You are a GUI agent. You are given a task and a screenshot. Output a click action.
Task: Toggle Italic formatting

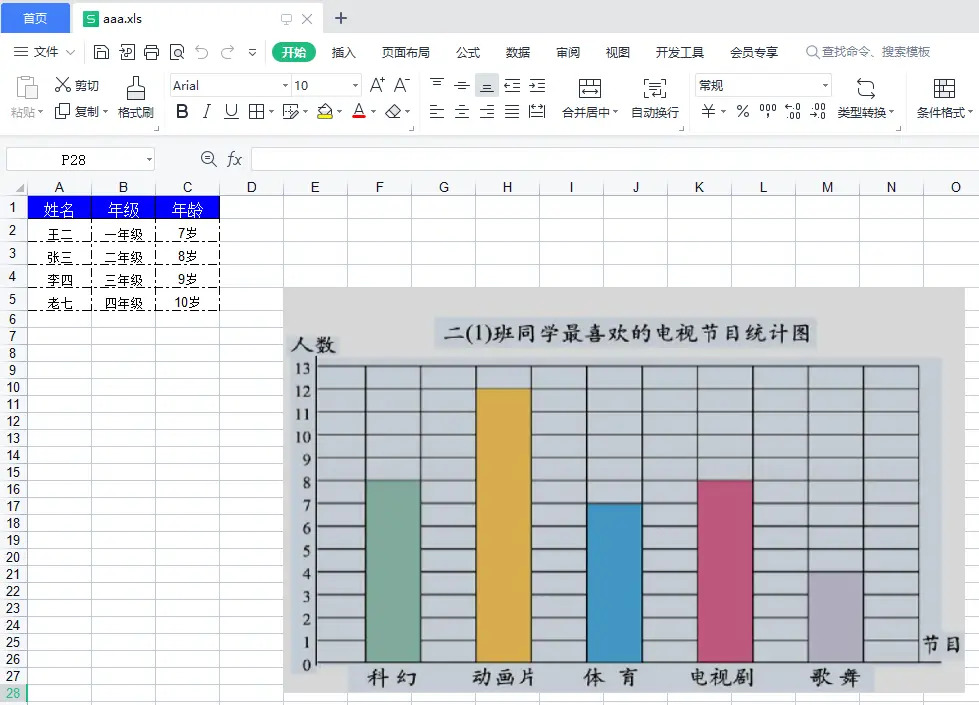point(207,112)
